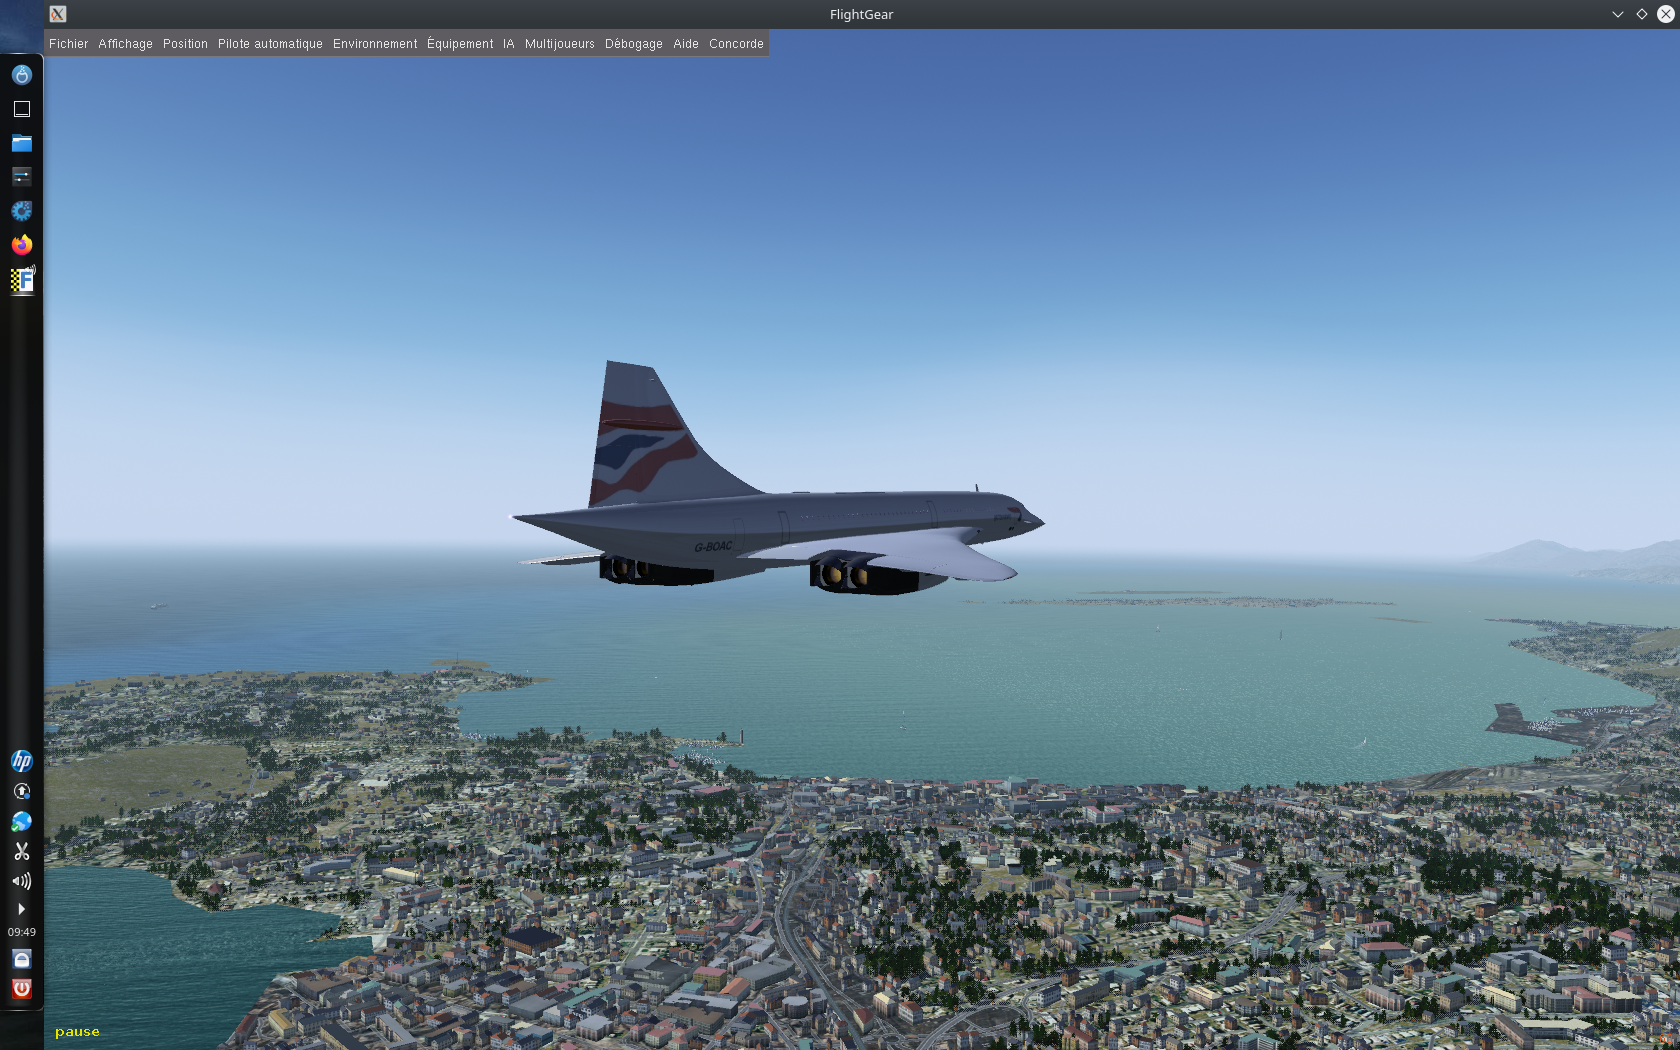Maximize the FlightGear window

[x=1642, y=14]
